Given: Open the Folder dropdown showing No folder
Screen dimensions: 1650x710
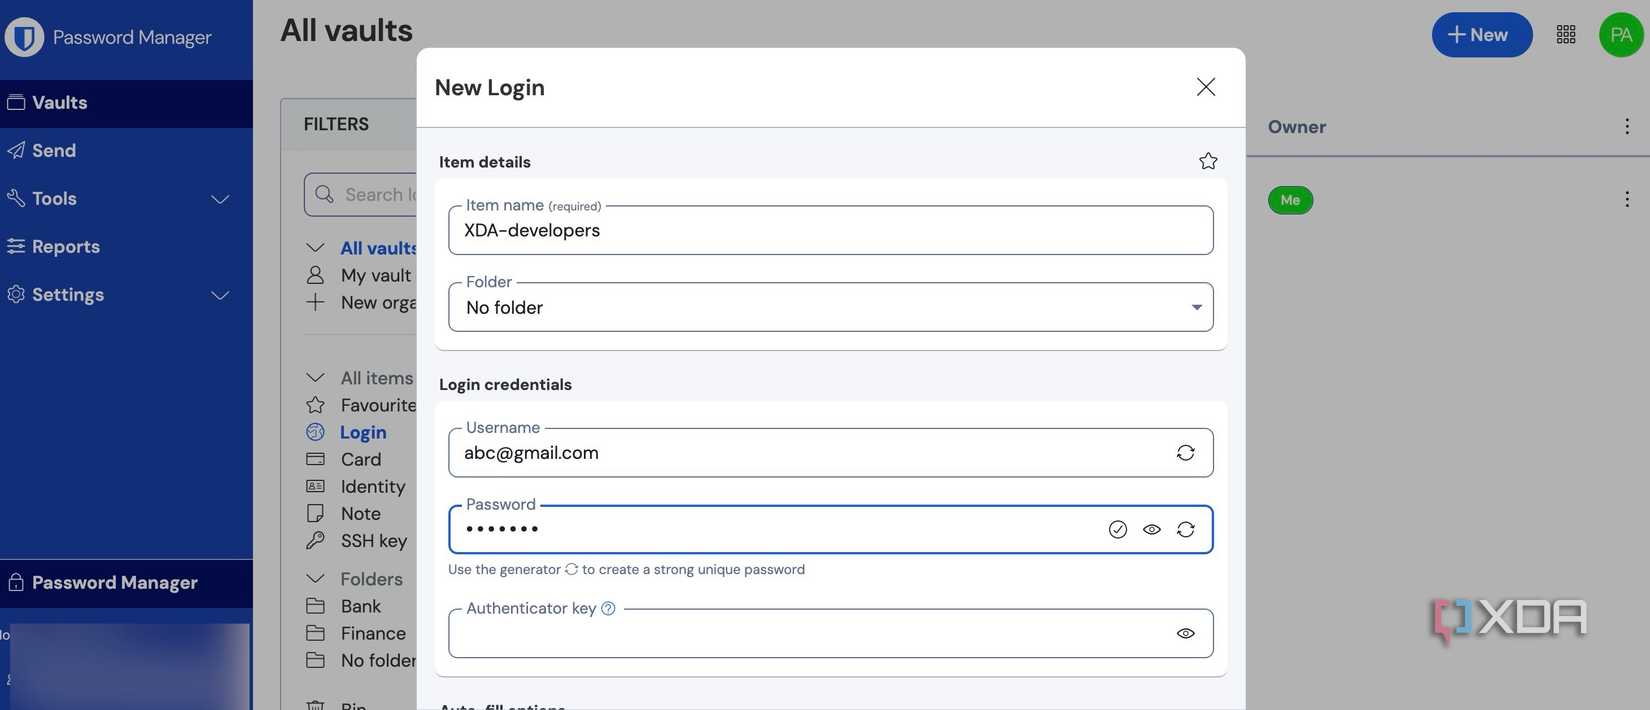Looking at the screenshot, I should [830, 307].
